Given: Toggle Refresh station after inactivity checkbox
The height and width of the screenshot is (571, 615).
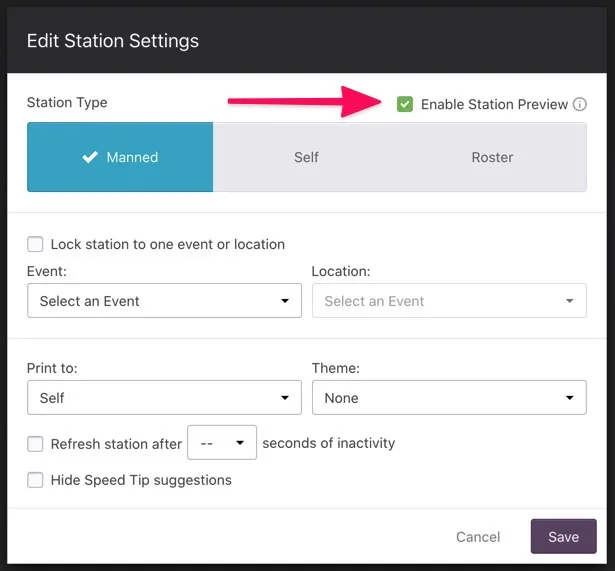Looking at the screenshot, I should (x=36, y=444).
